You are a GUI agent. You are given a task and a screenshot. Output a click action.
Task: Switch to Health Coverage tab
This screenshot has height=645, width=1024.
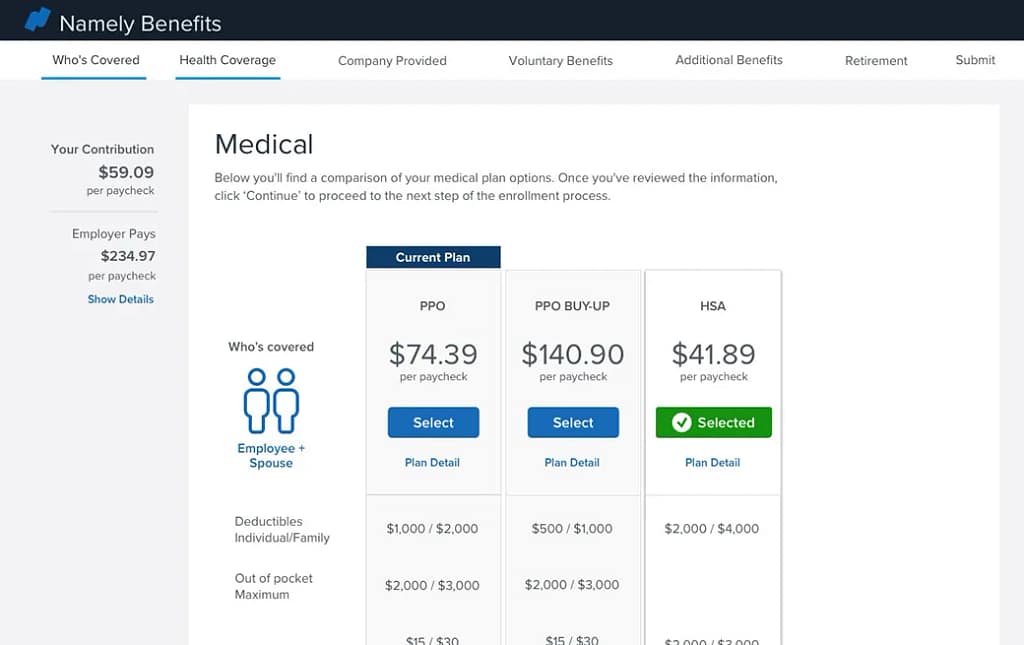point(227,60)
